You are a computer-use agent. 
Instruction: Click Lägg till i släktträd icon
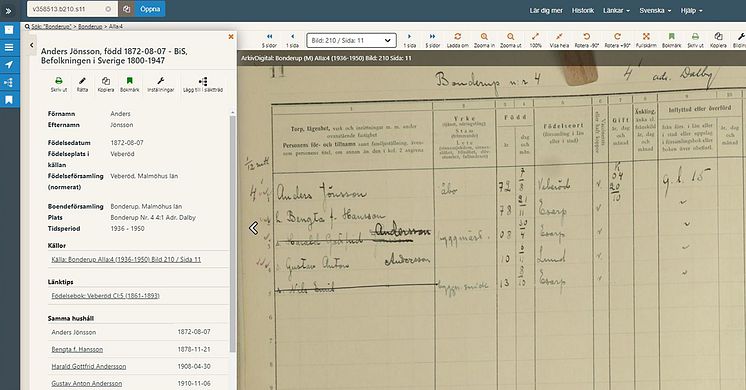click(x=203, y=81)
